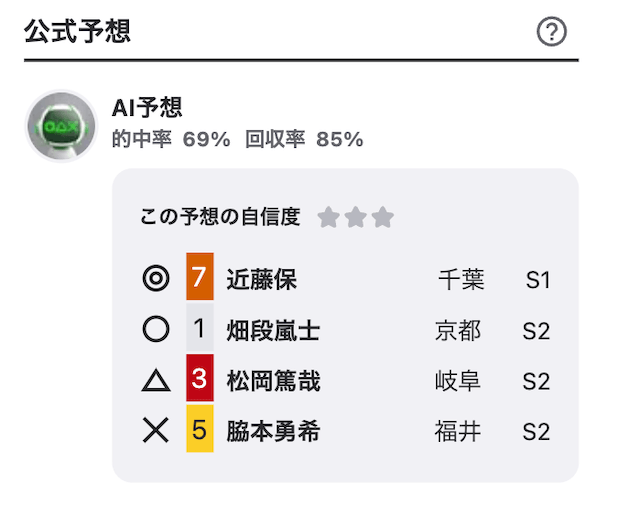The height and width of the screenshot is (505, 640).
Task: Click the white number 1 badge
Action: (200, 327)
